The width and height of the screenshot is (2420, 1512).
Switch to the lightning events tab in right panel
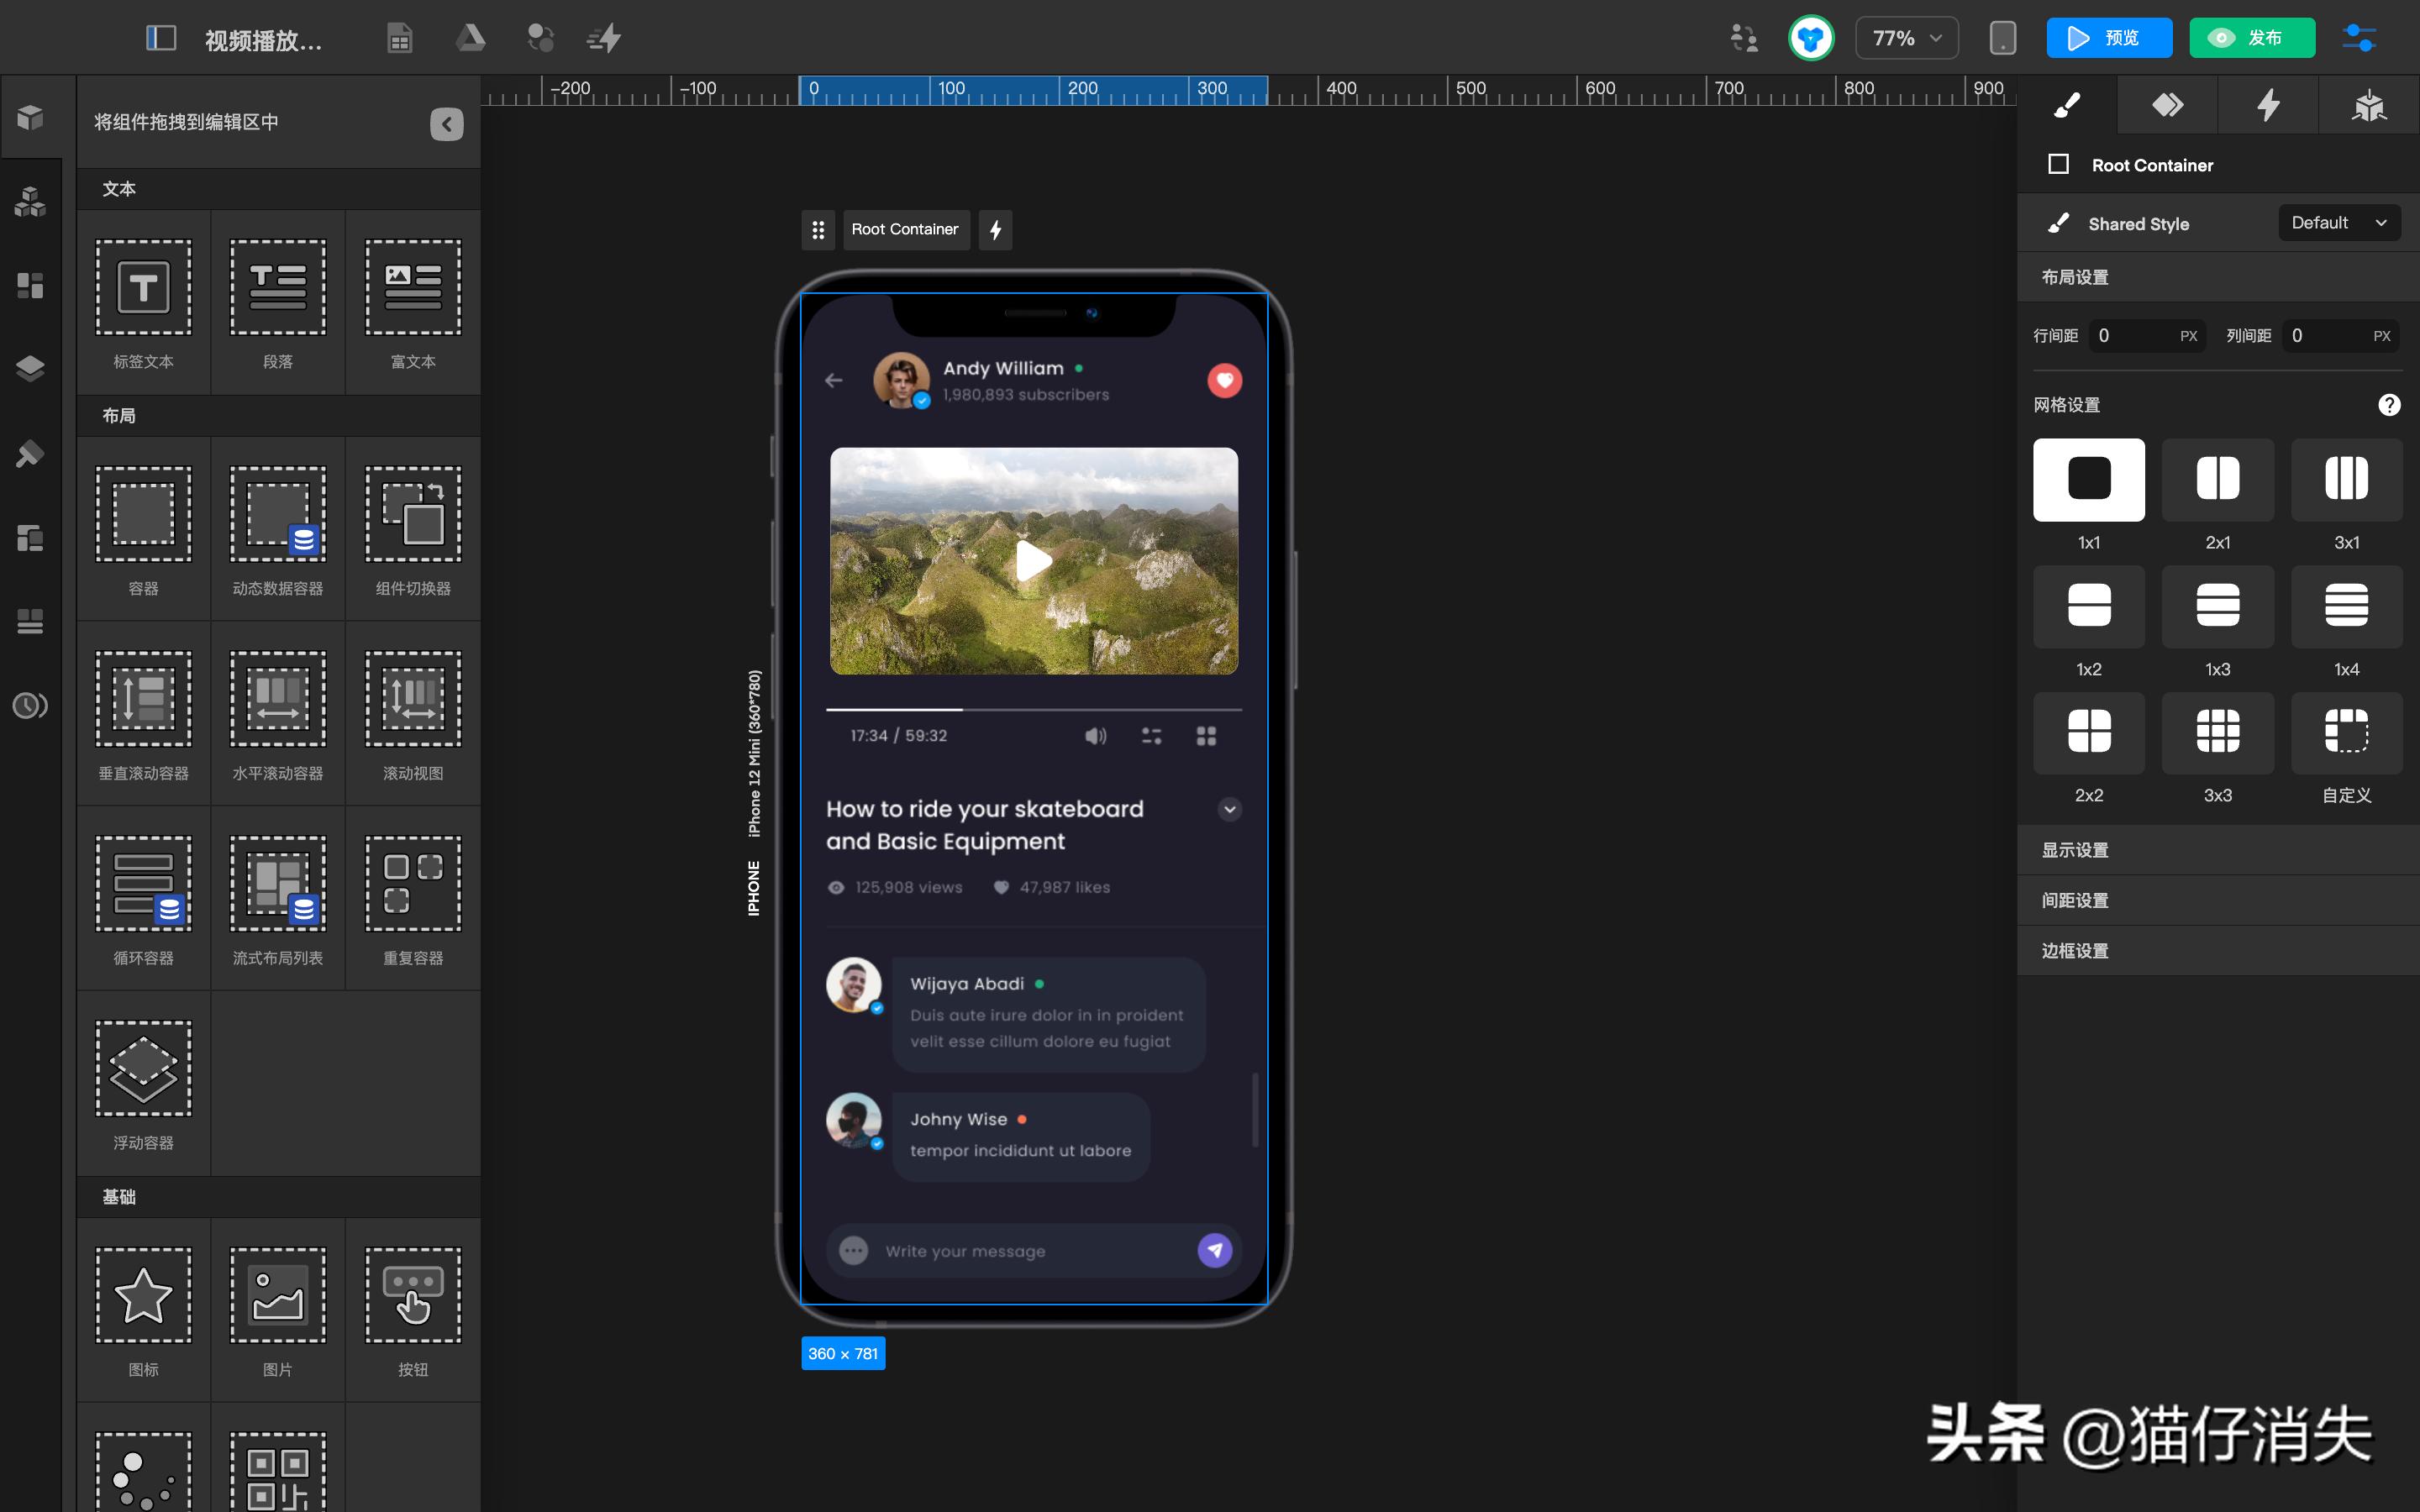2268,105
